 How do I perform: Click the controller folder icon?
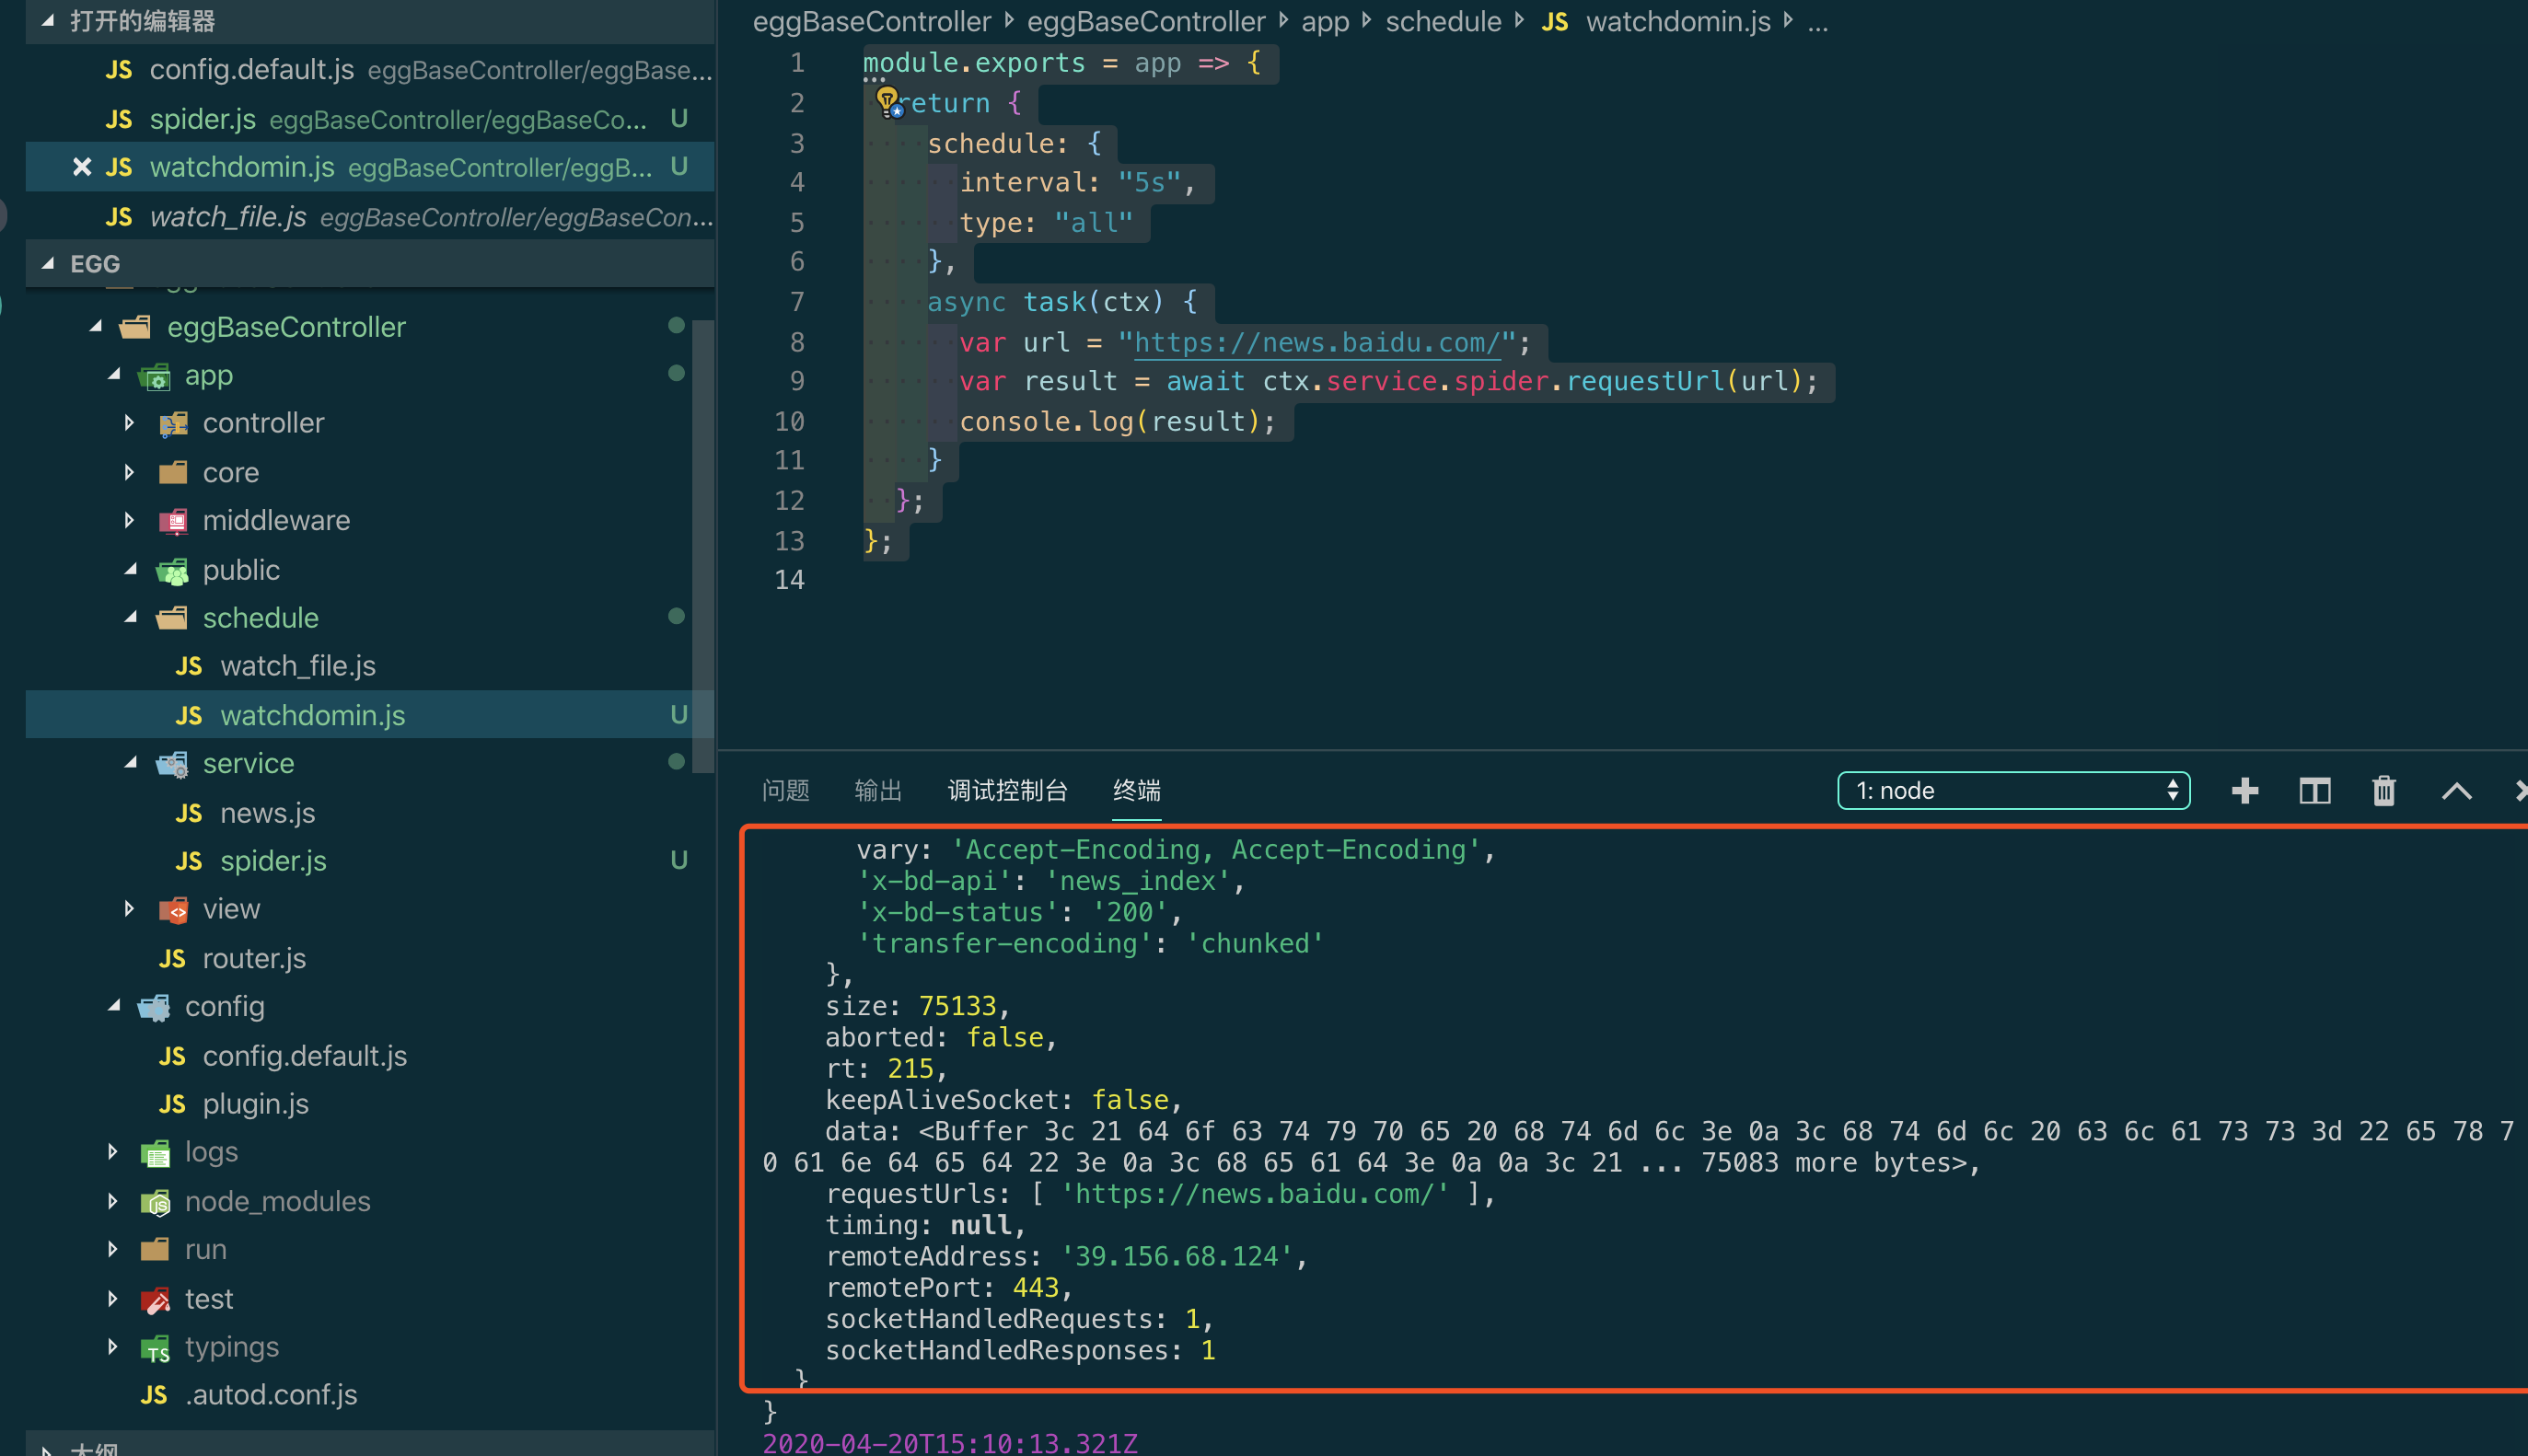tap(173, 424)
